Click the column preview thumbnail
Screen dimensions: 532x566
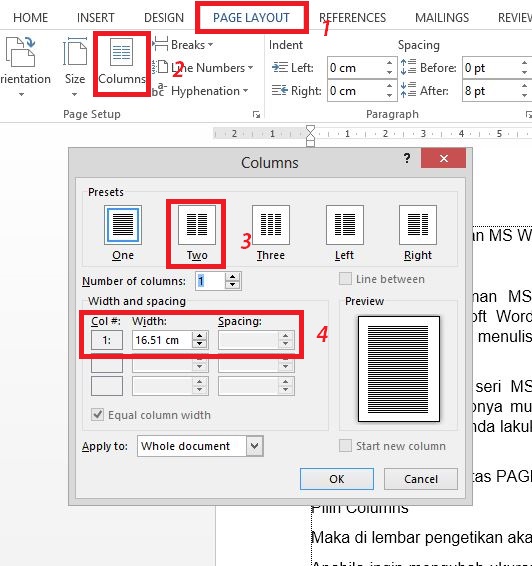point(398,369)
